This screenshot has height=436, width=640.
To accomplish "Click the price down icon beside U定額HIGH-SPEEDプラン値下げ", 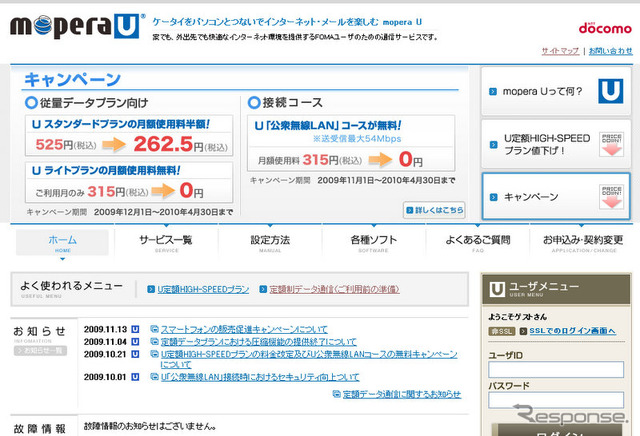I will (x=611, y=144).
